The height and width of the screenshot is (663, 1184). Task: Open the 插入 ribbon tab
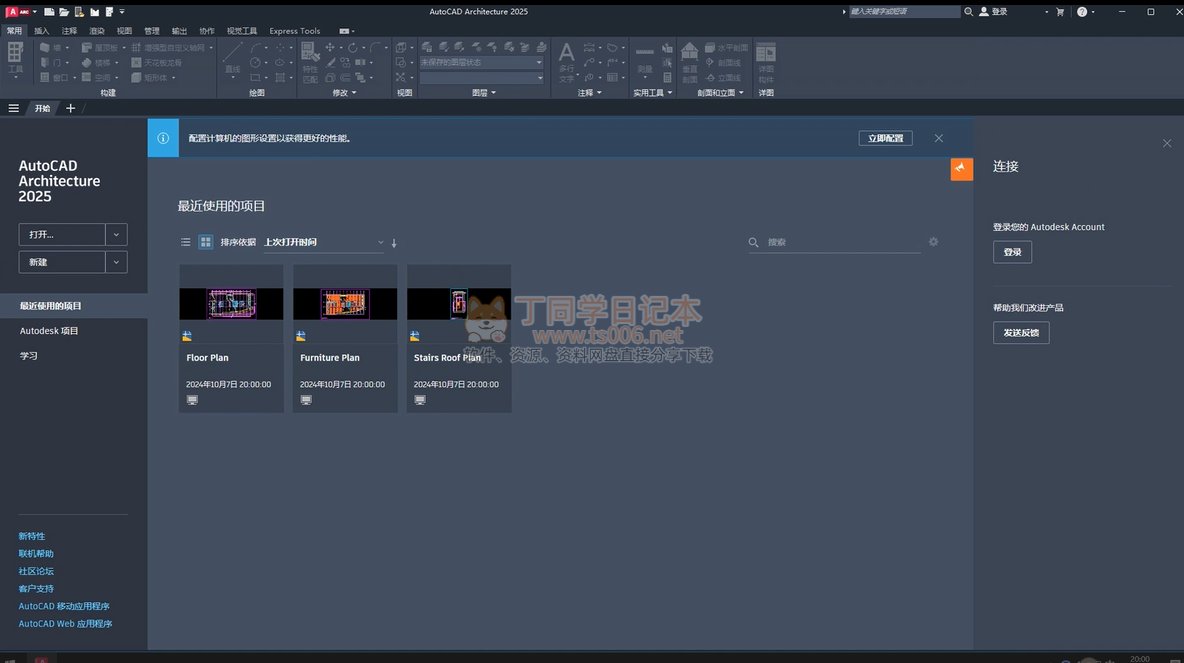point(41,31)
